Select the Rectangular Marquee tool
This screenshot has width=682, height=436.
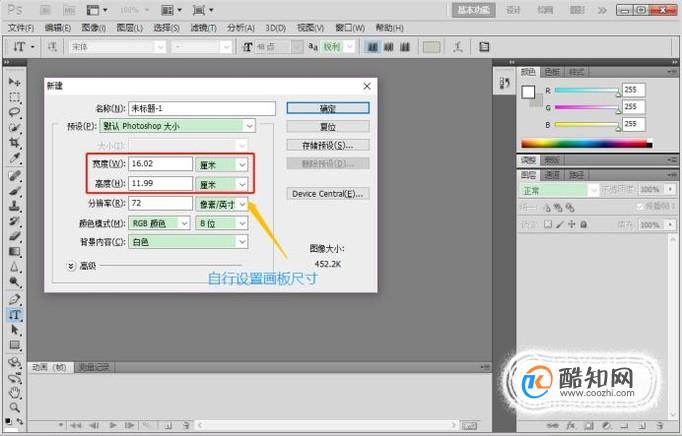click(x=14, y=97)
